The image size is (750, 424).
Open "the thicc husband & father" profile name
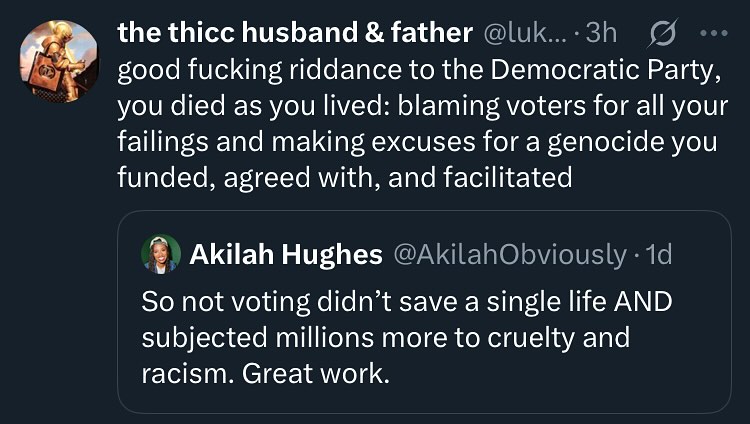[295, 33]
